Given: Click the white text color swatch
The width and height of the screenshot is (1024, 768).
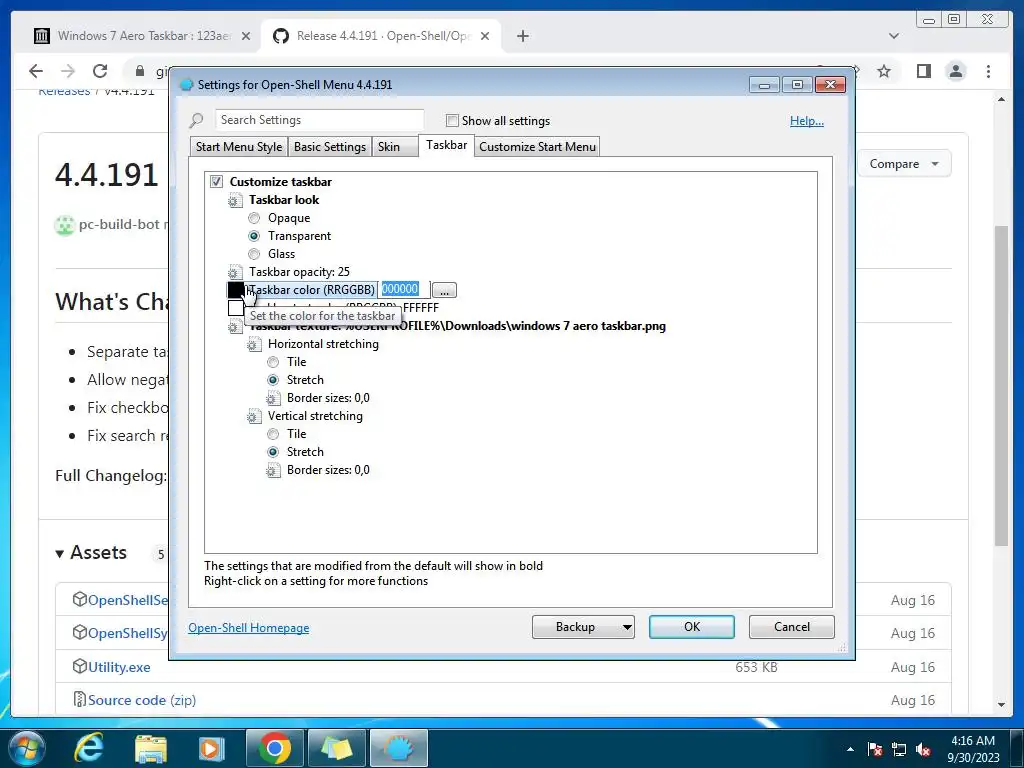Looking at the screenshot, I should 236,308.
